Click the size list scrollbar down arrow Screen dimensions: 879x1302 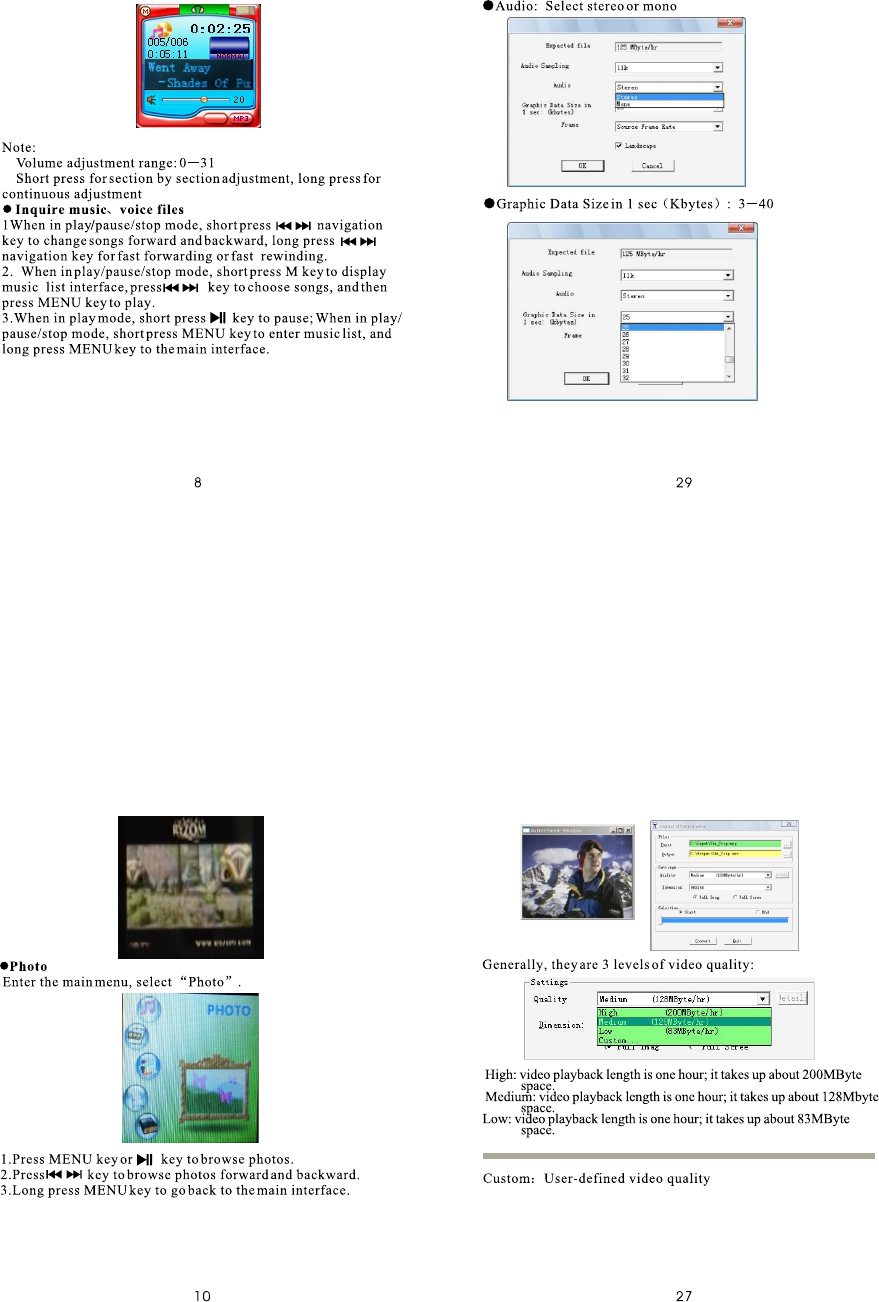pyautogui.click(x=729, y=377)
